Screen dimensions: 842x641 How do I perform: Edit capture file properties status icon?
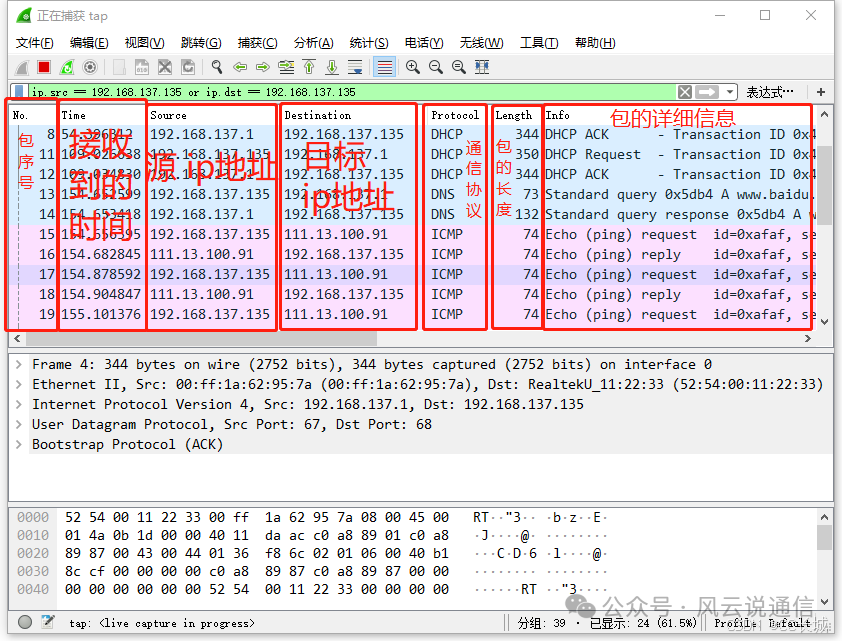tap(48, 622)
